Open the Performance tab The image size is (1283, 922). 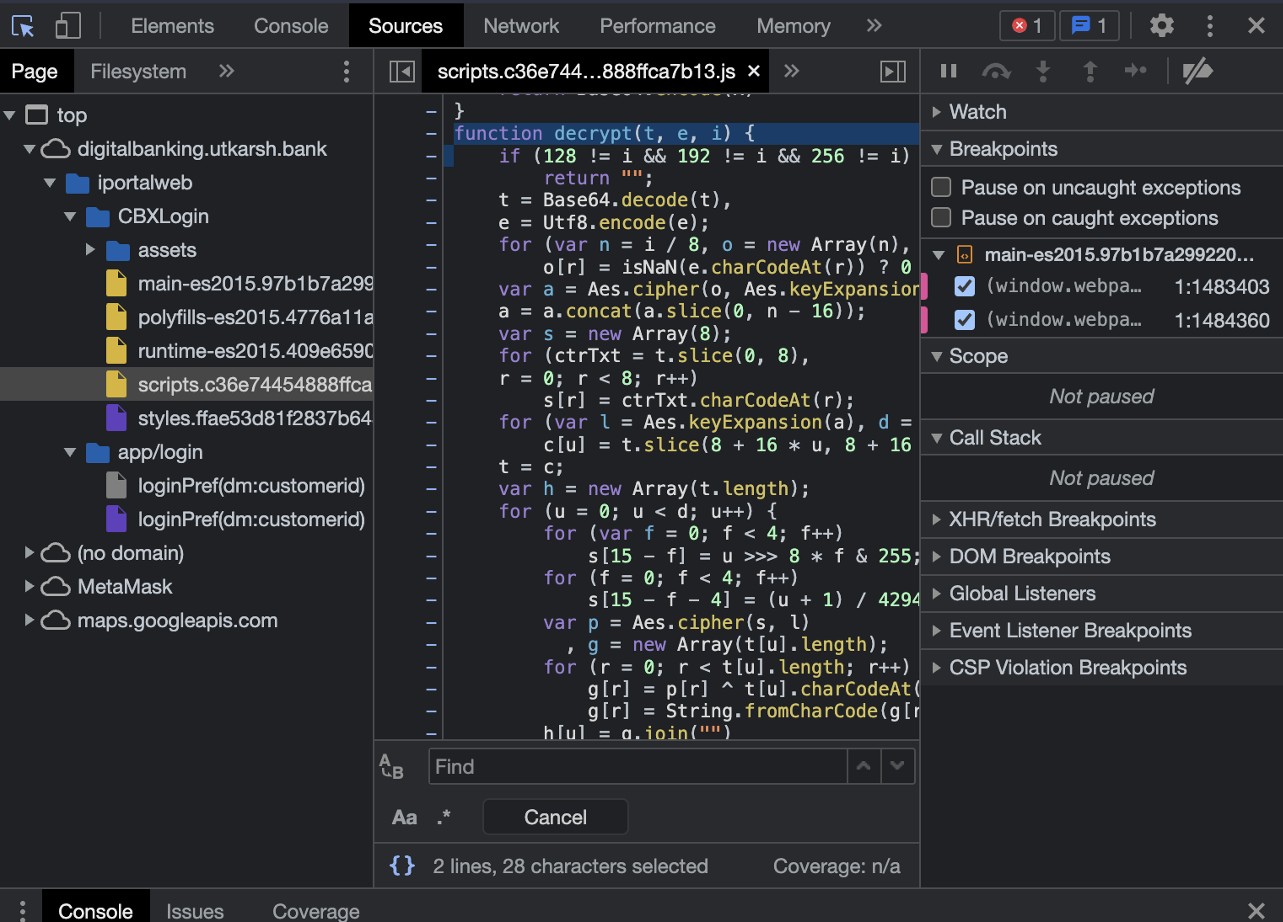tap(657, 25)
